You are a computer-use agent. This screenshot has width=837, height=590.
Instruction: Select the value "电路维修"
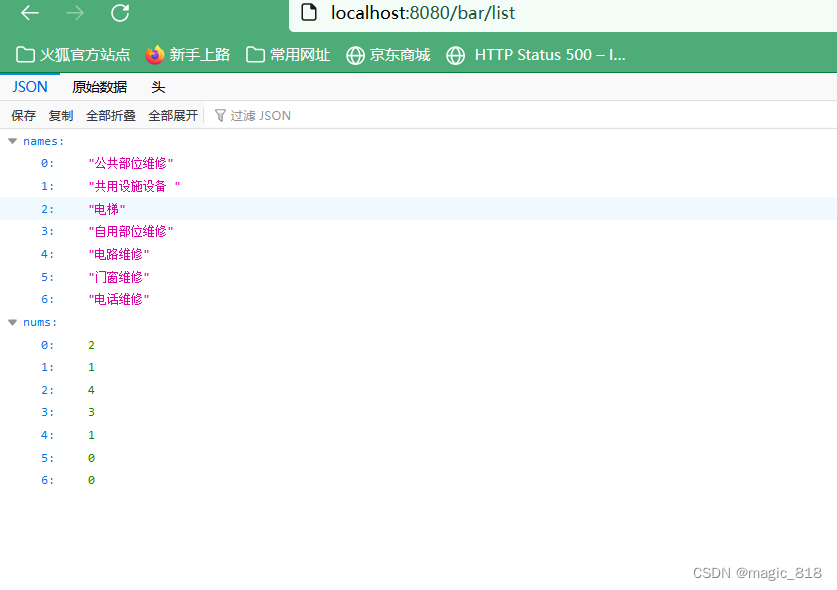119,254
